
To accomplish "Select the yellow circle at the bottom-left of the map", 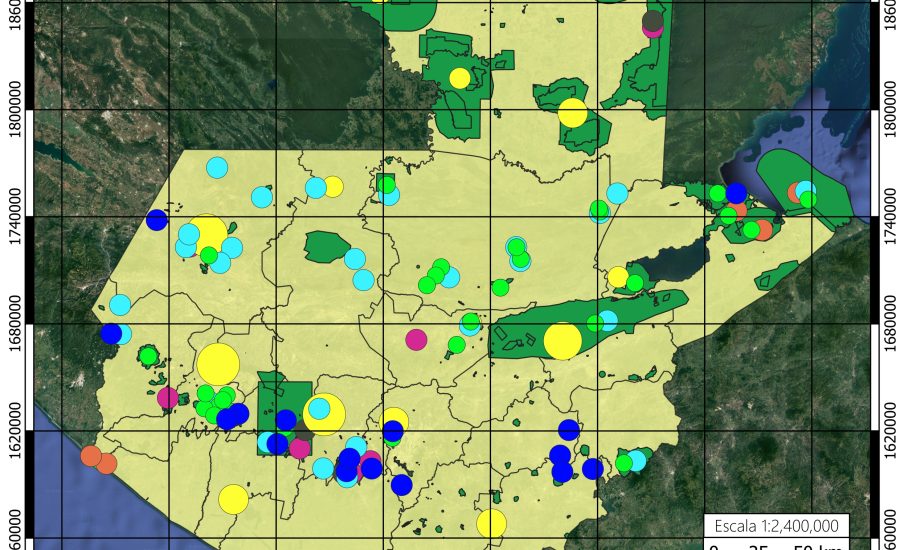I will tap(233, 498).
